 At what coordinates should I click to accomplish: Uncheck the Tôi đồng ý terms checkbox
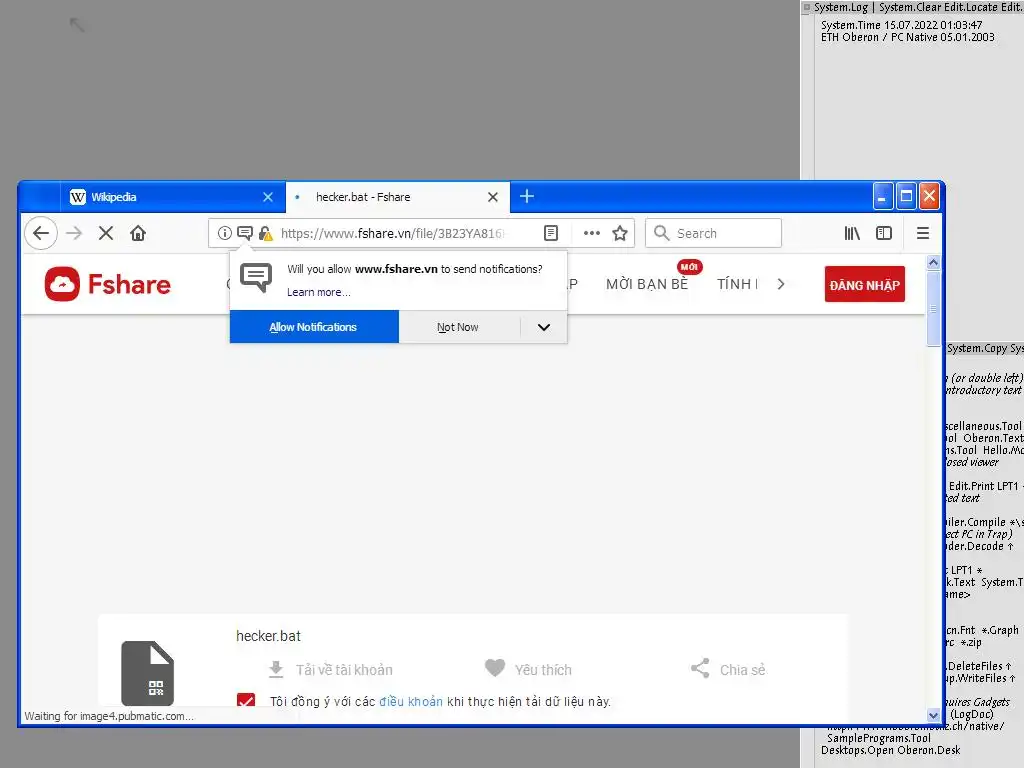point(246,701)
